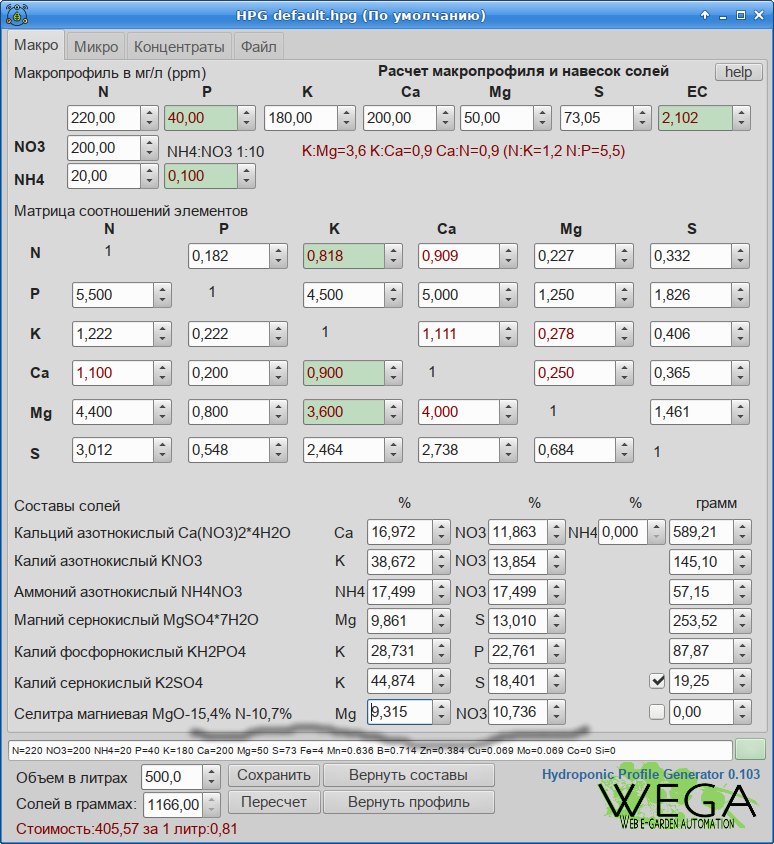Adjust the EC 2,102 spinner arrows
This screenshot has width=774, height=844.
coord(741,118)
